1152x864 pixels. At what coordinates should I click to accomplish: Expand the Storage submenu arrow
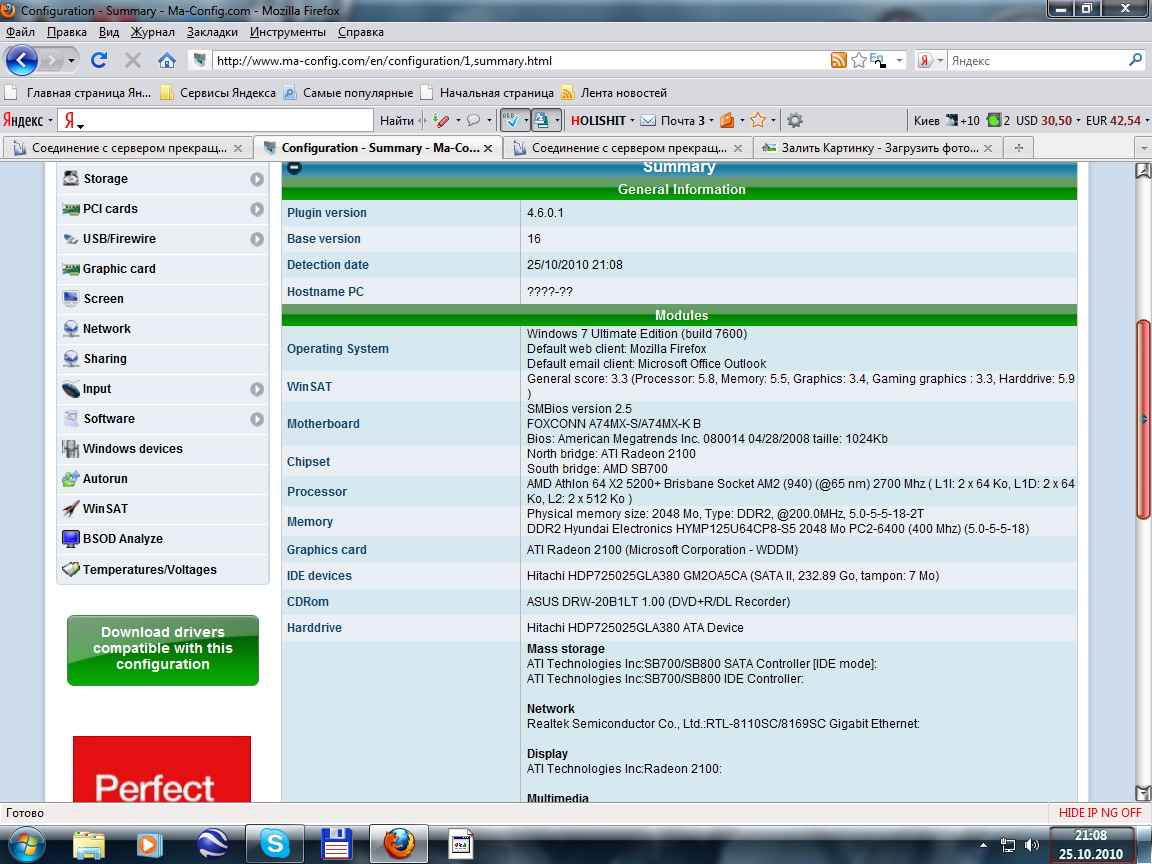click(x=256, y=179)
